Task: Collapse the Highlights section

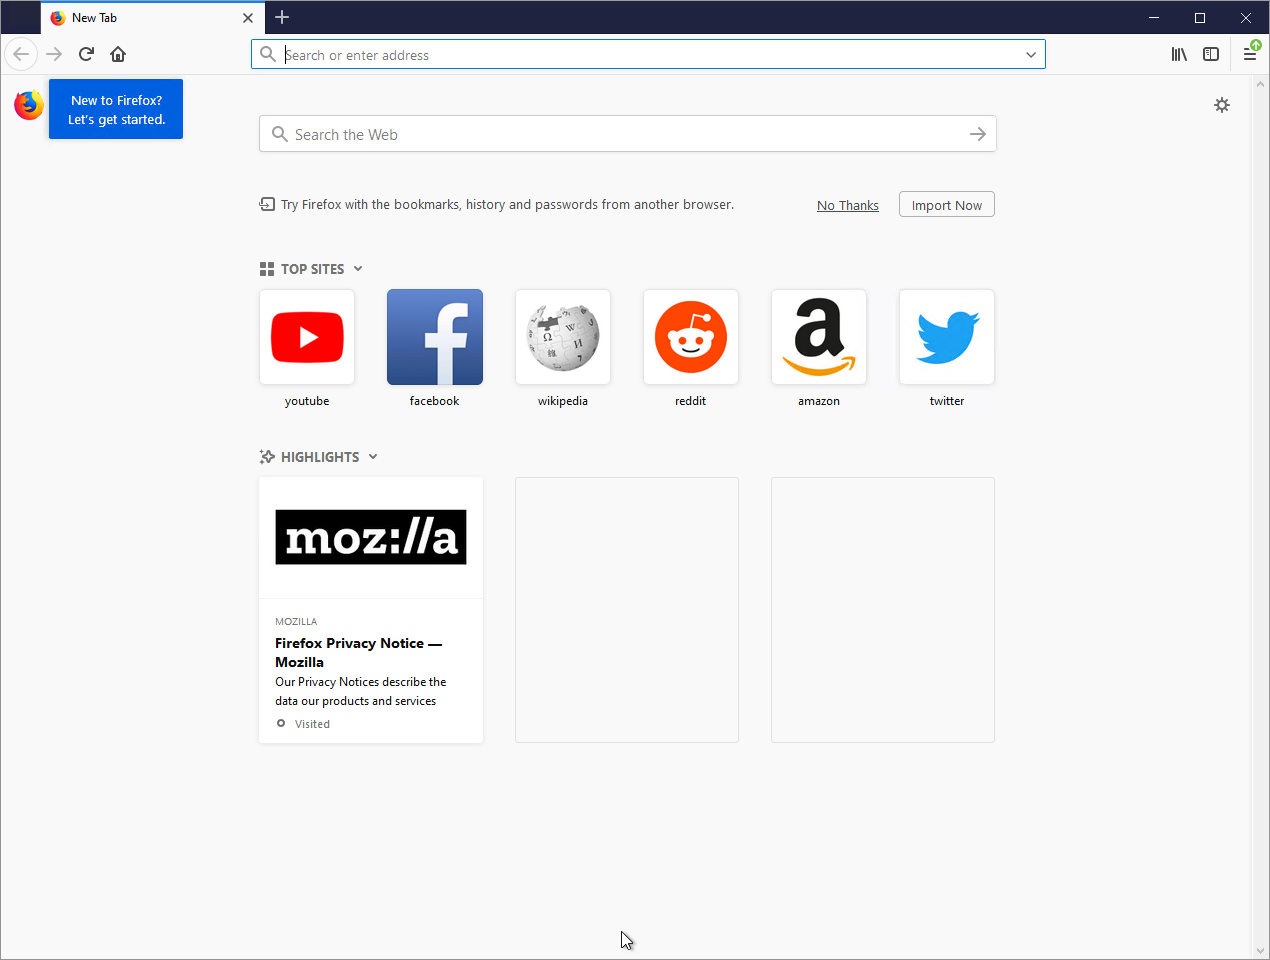Action: pyautogui.click(x=374, y=456)
